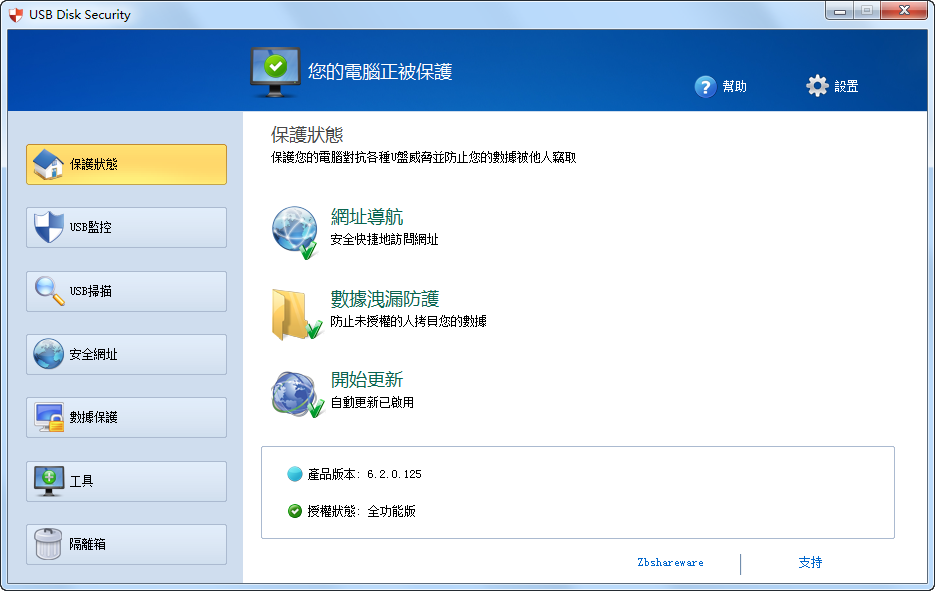Open the USB掃描 section
Viewport: 935px width, 591px height.
[x=126, y=291]
